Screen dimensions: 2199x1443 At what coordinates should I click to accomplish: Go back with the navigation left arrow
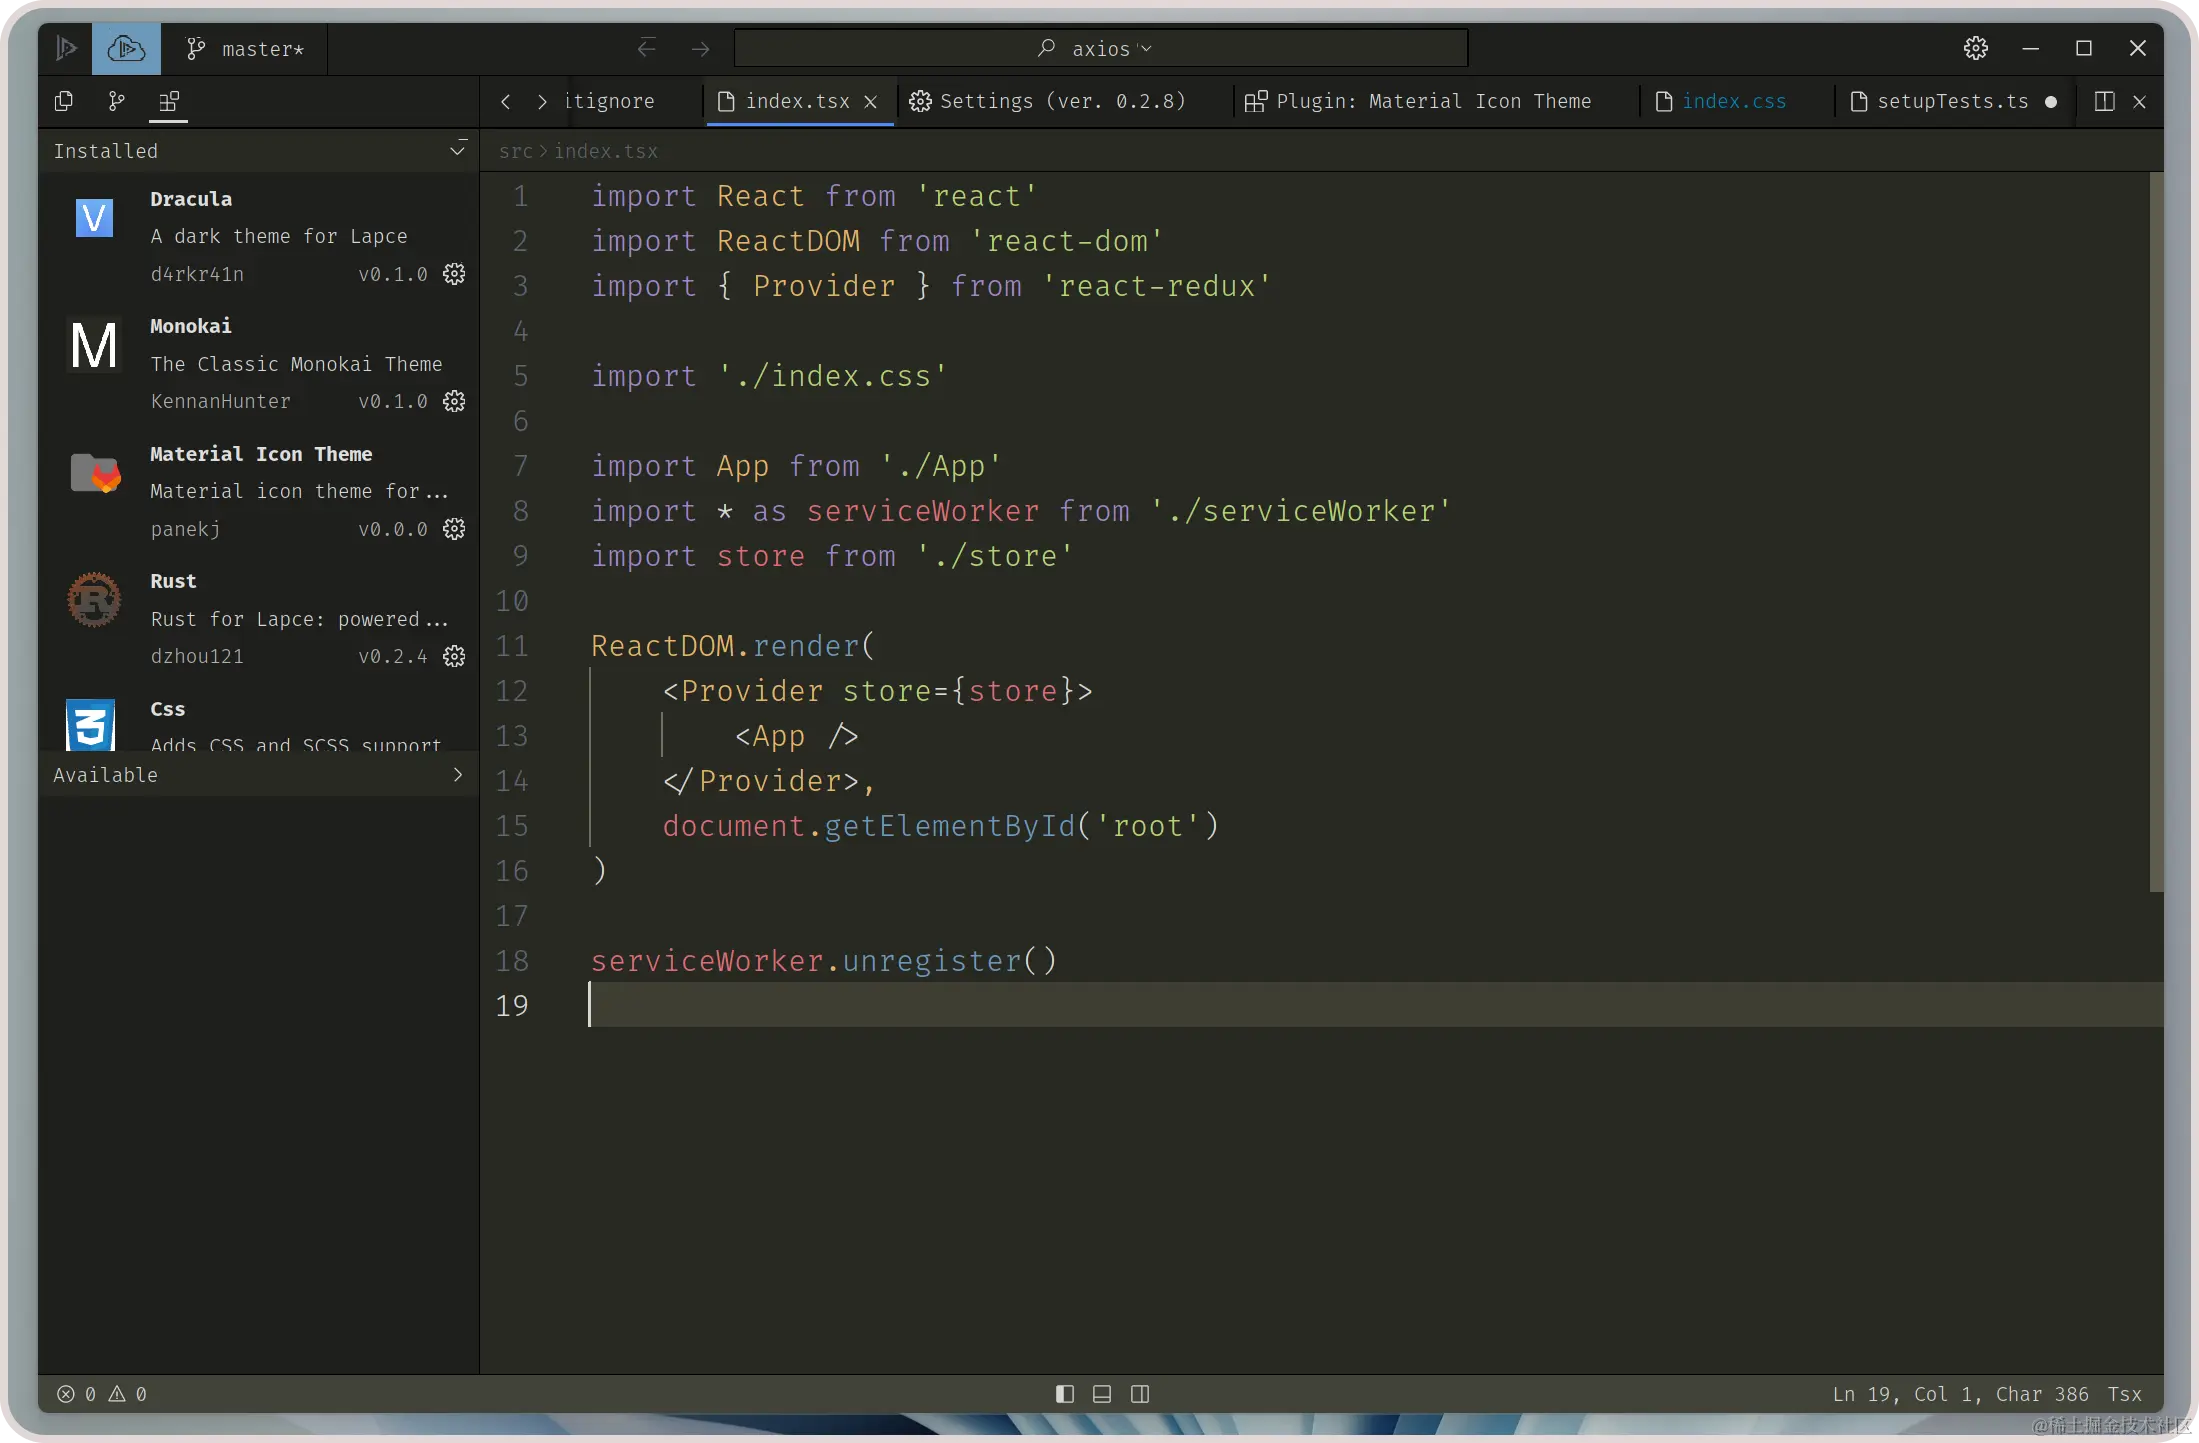pos(647,48)
